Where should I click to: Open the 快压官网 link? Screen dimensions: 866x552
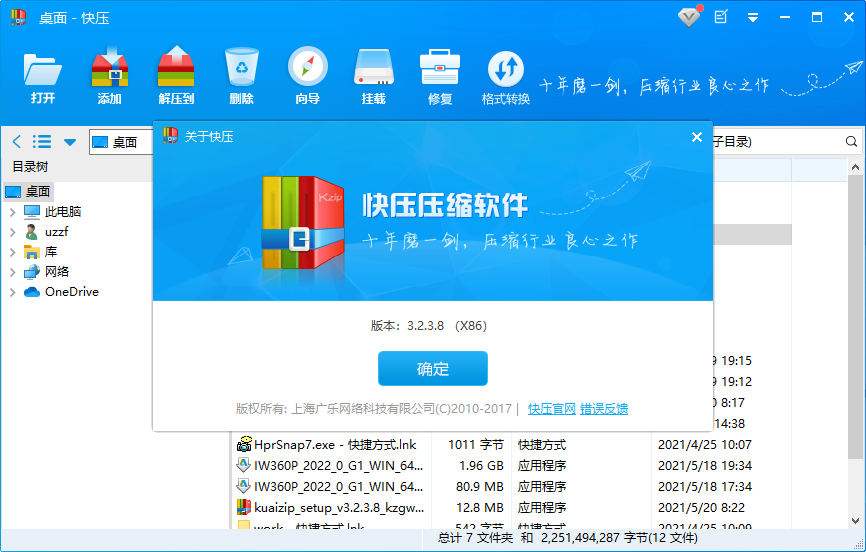point(552,409)
